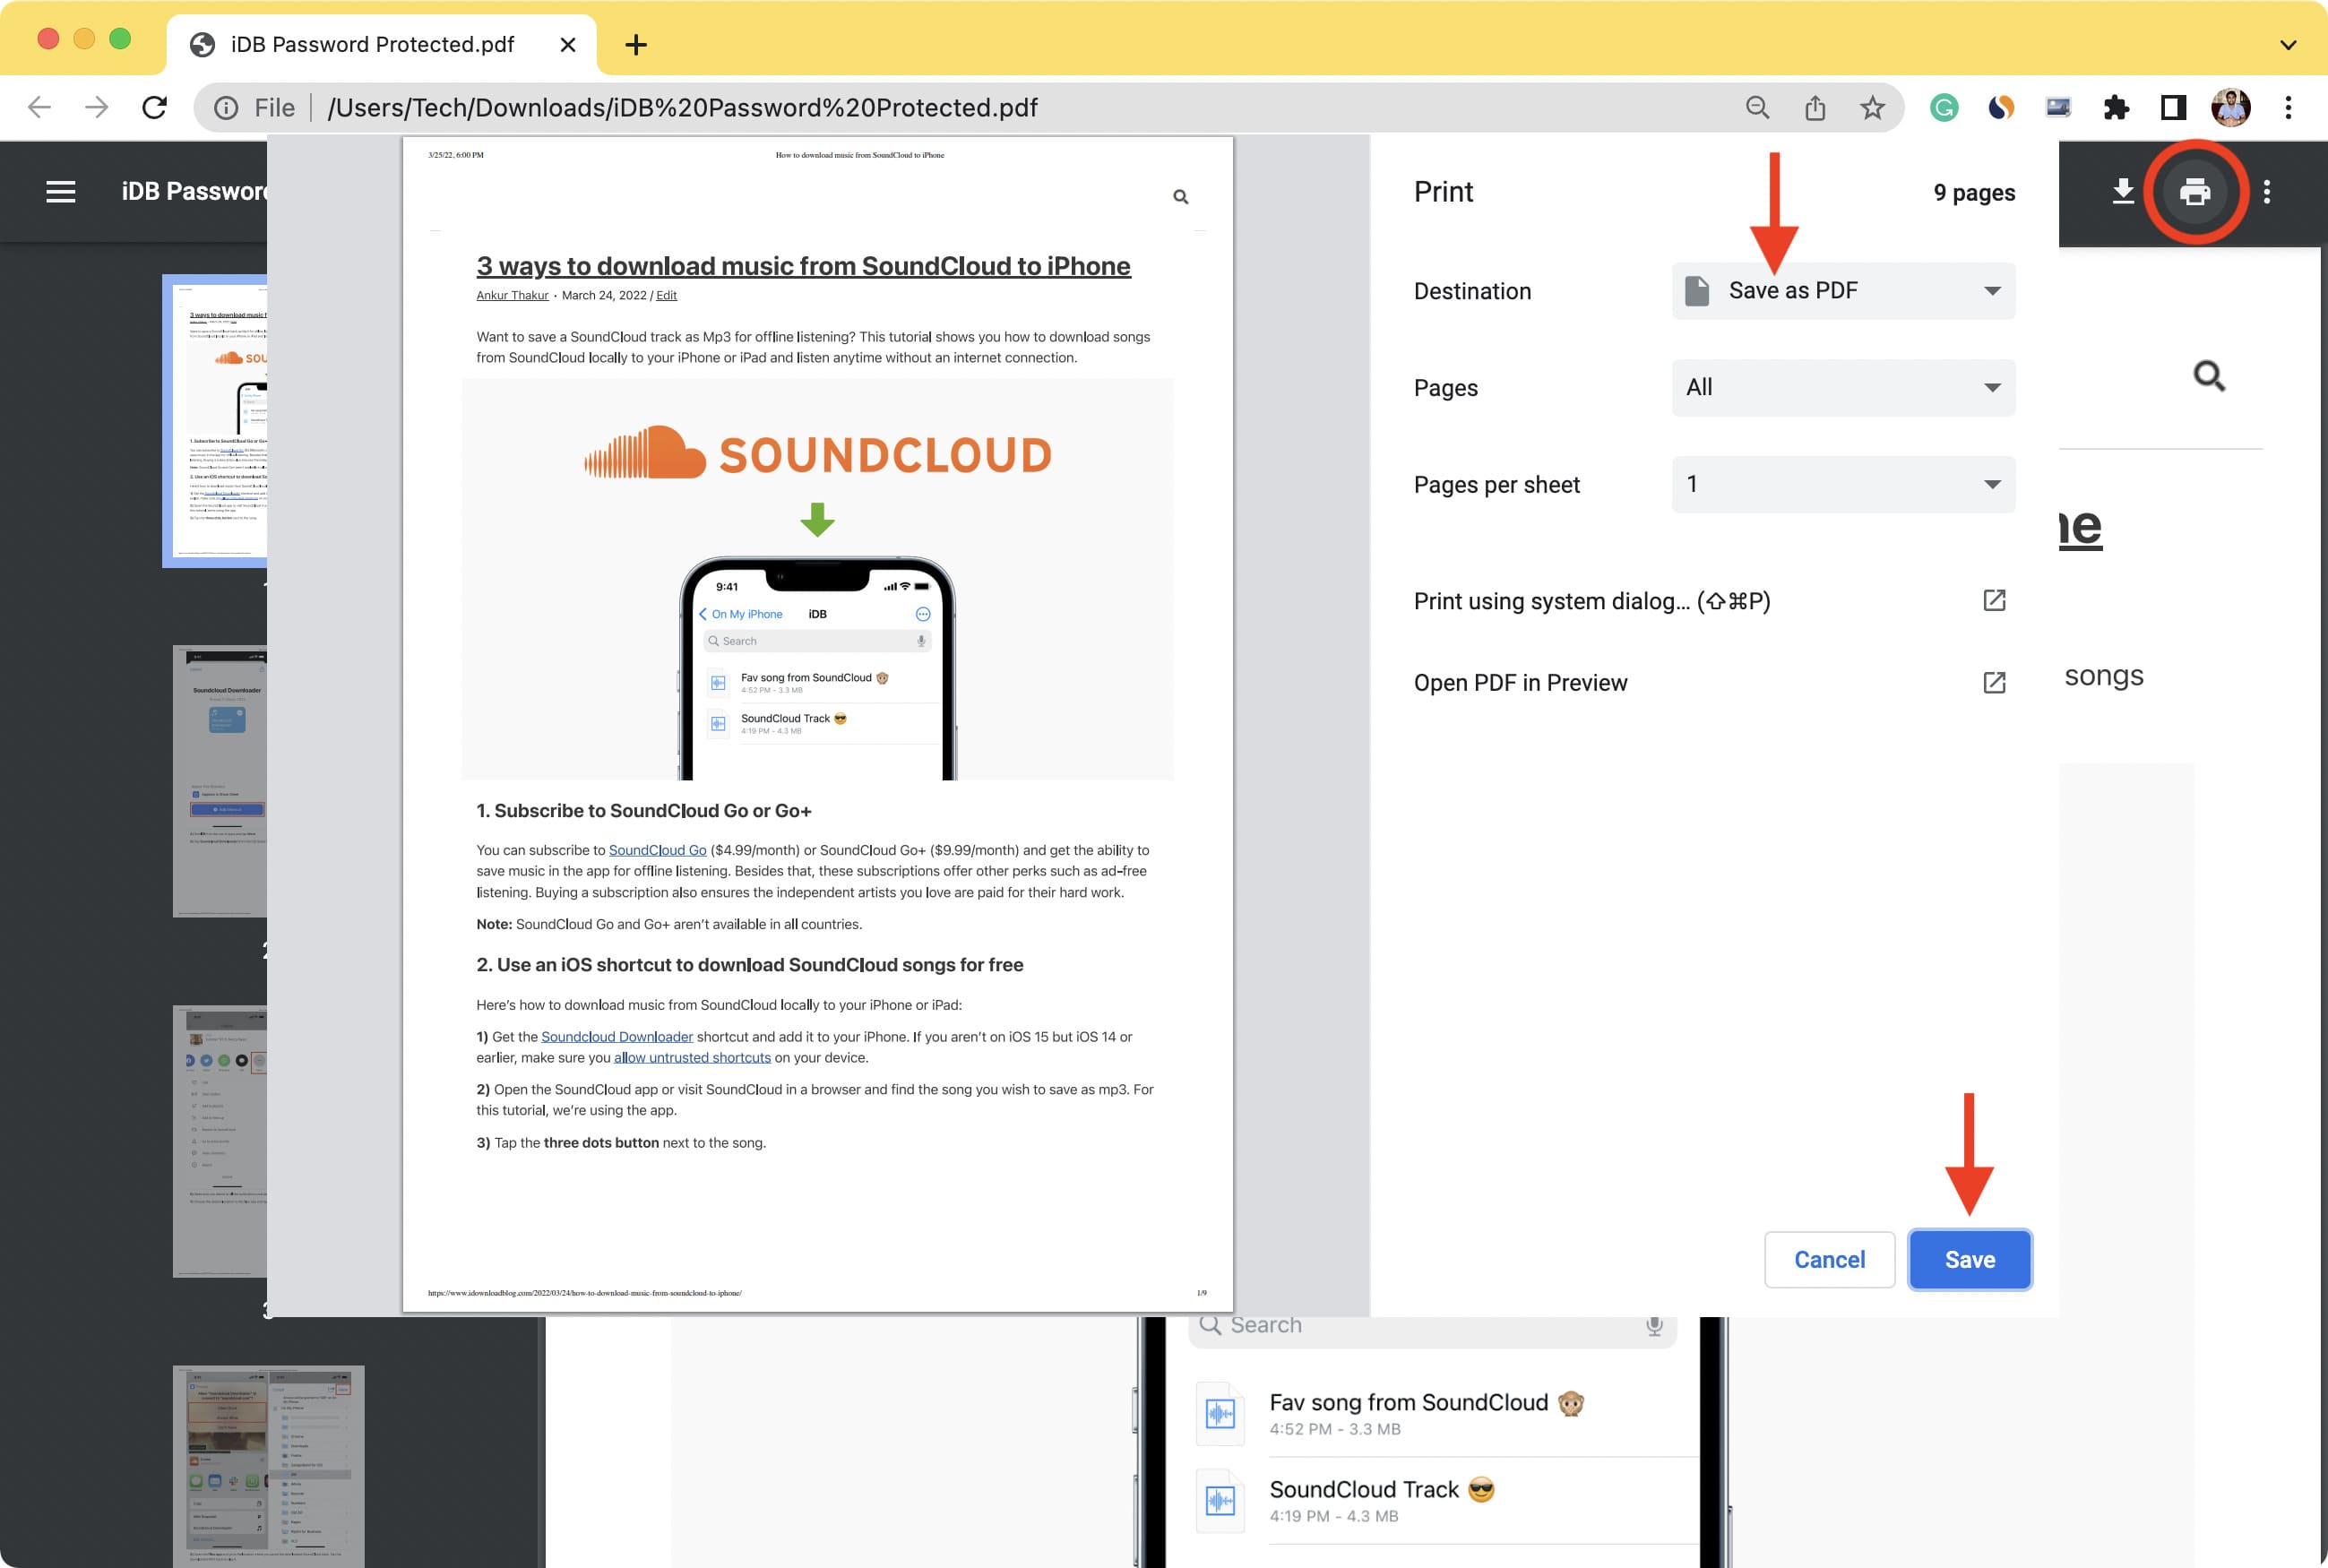The width and height of the screenshot is (2328, 1568).
Task: Click the article title in print preview
Action: click(x=803, y=266)
